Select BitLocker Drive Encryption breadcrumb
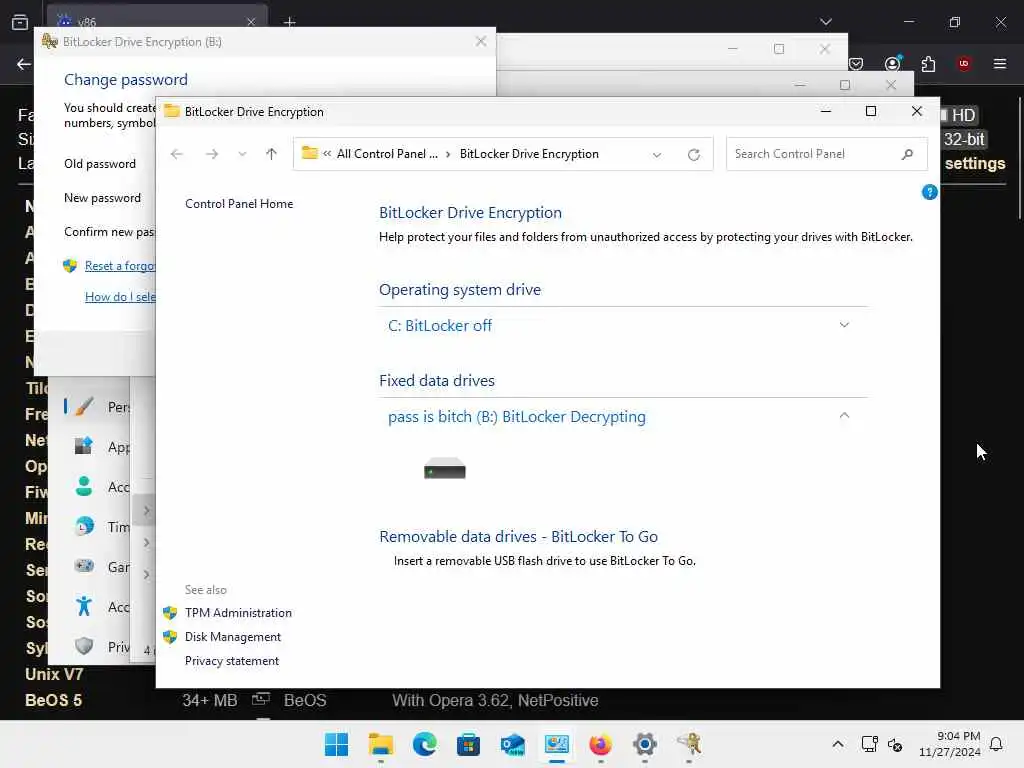Screen dimensions: 1024x768 coord(529,154)
